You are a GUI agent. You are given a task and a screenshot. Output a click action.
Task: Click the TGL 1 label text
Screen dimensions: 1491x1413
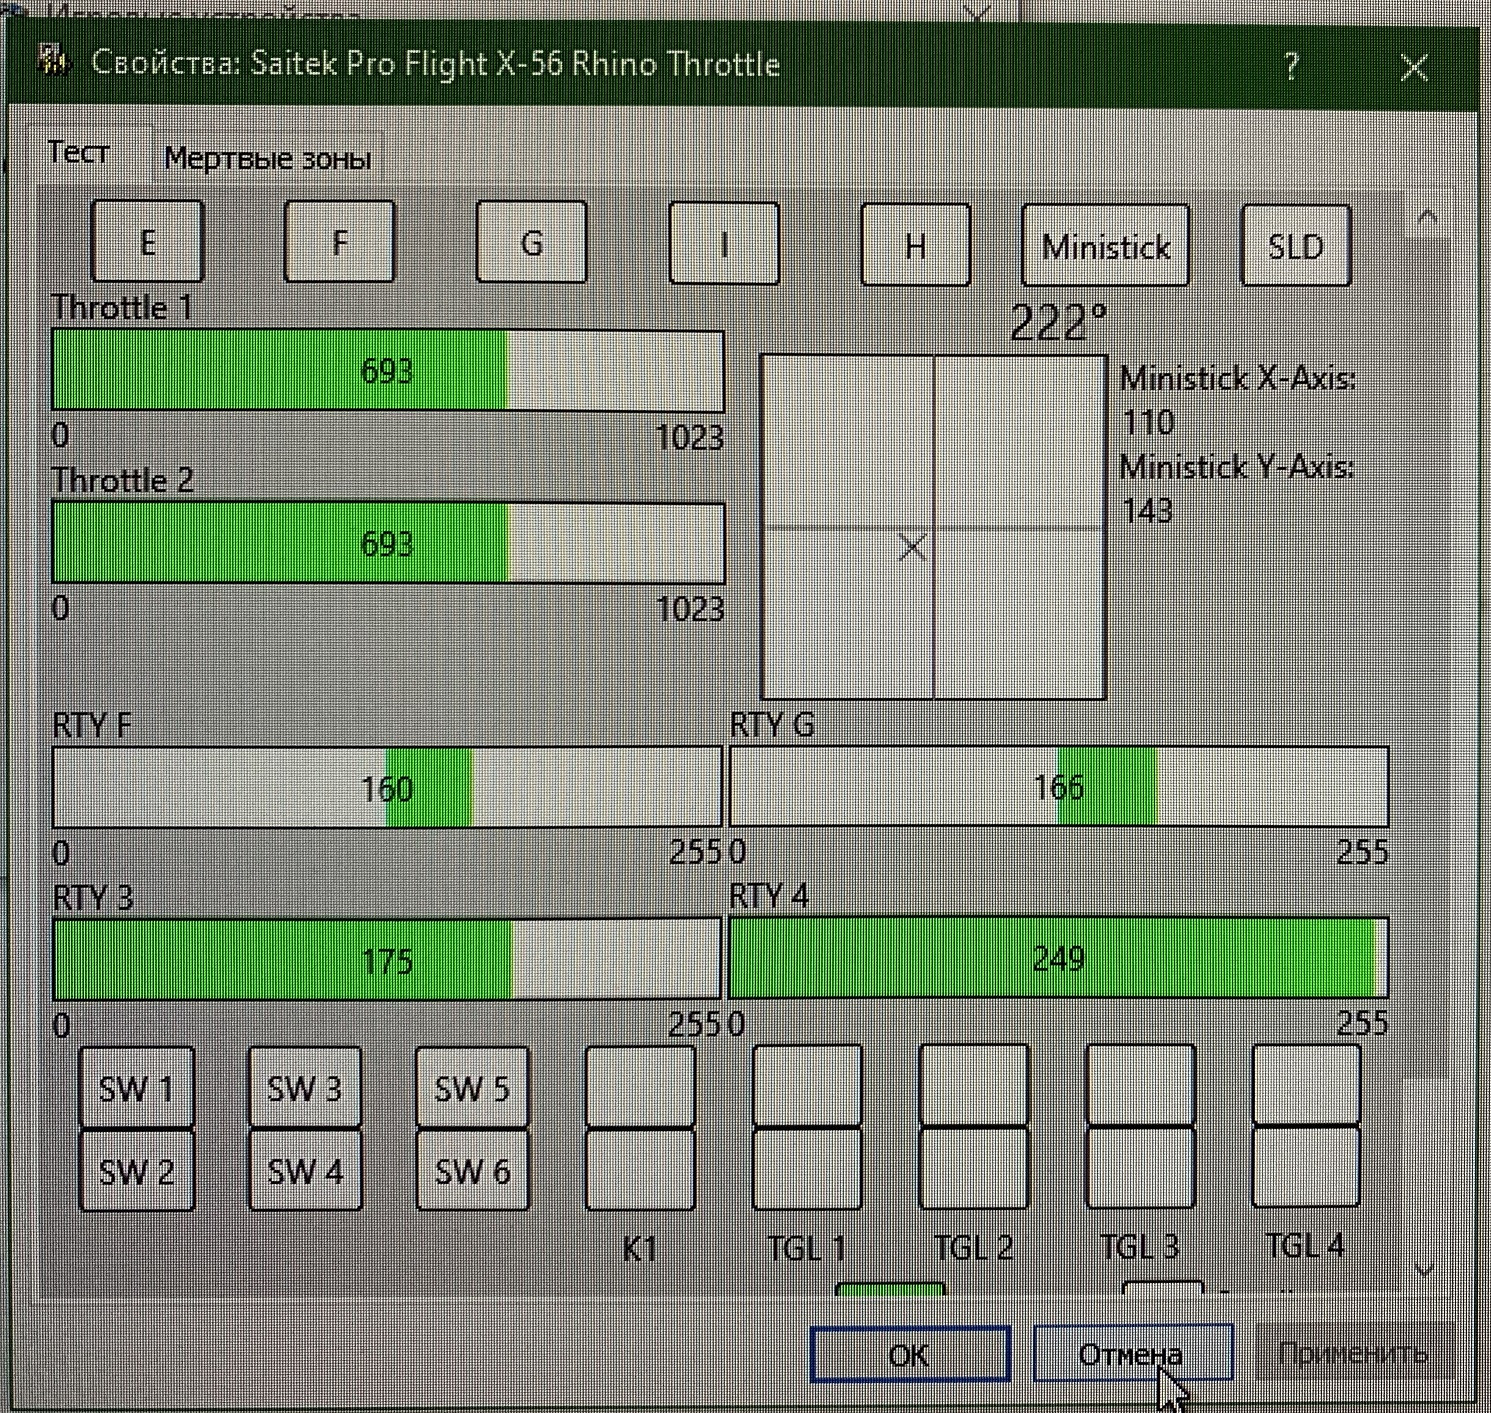[806, 1248]
